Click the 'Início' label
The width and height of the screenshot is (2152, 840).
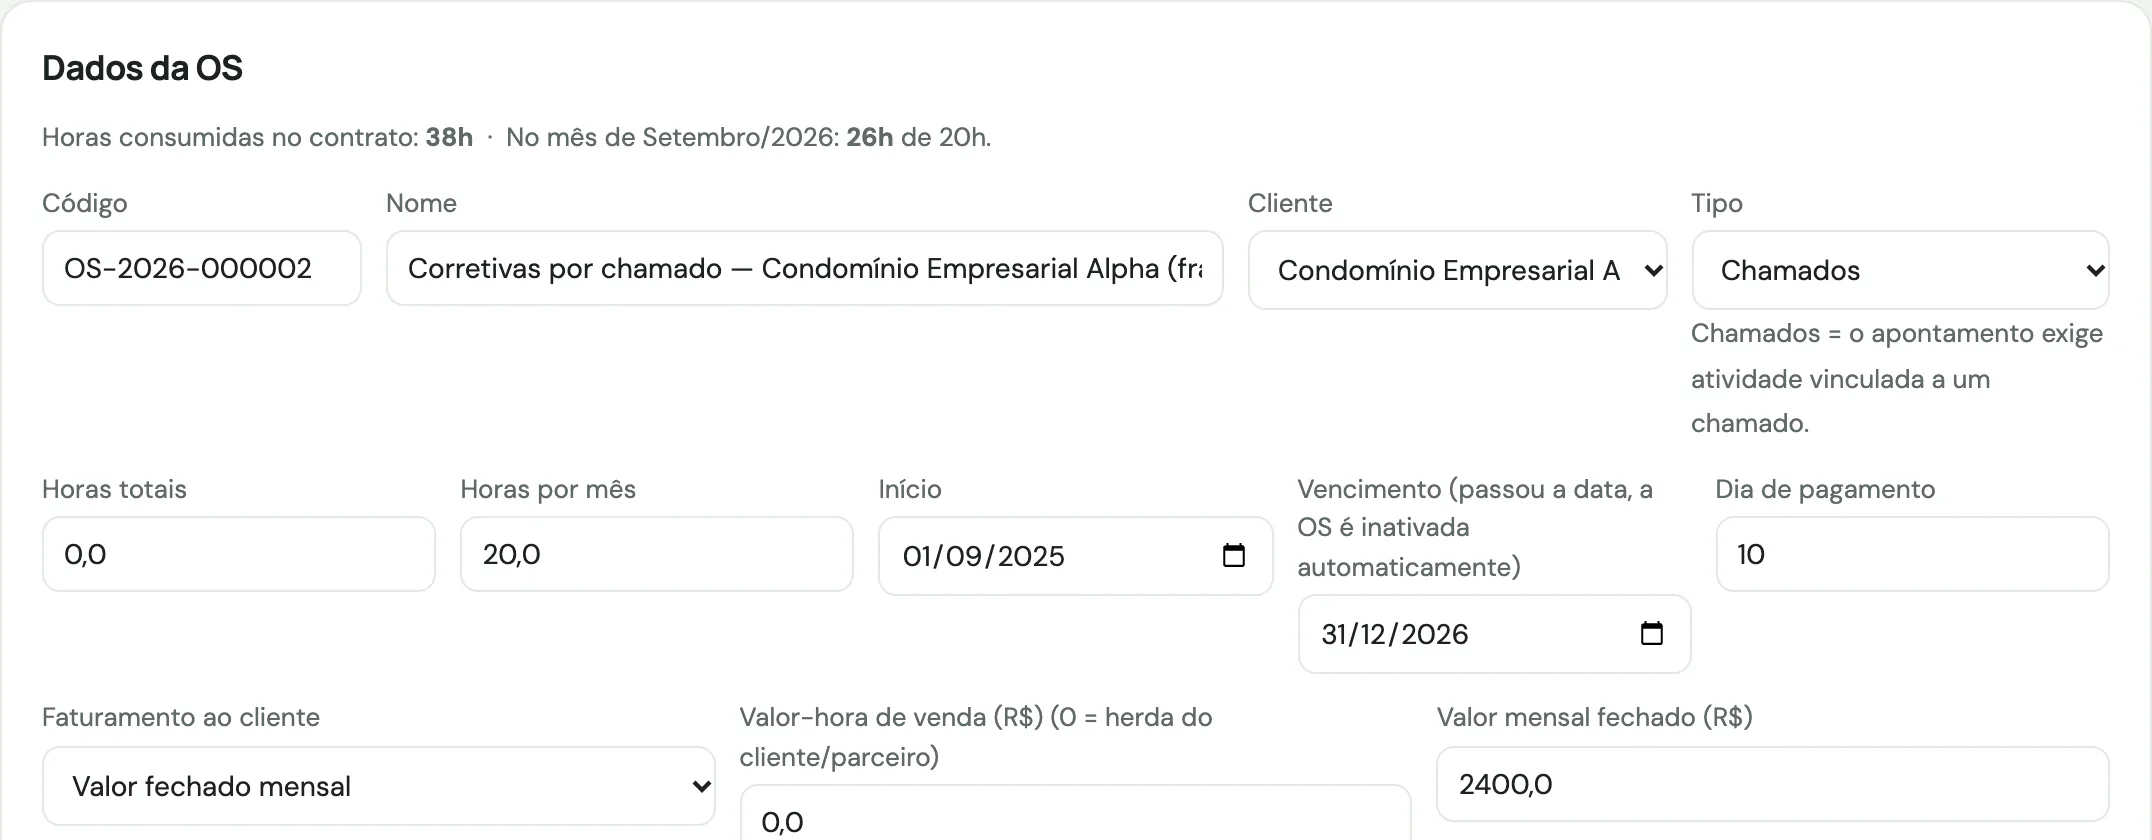click(910, 489)
